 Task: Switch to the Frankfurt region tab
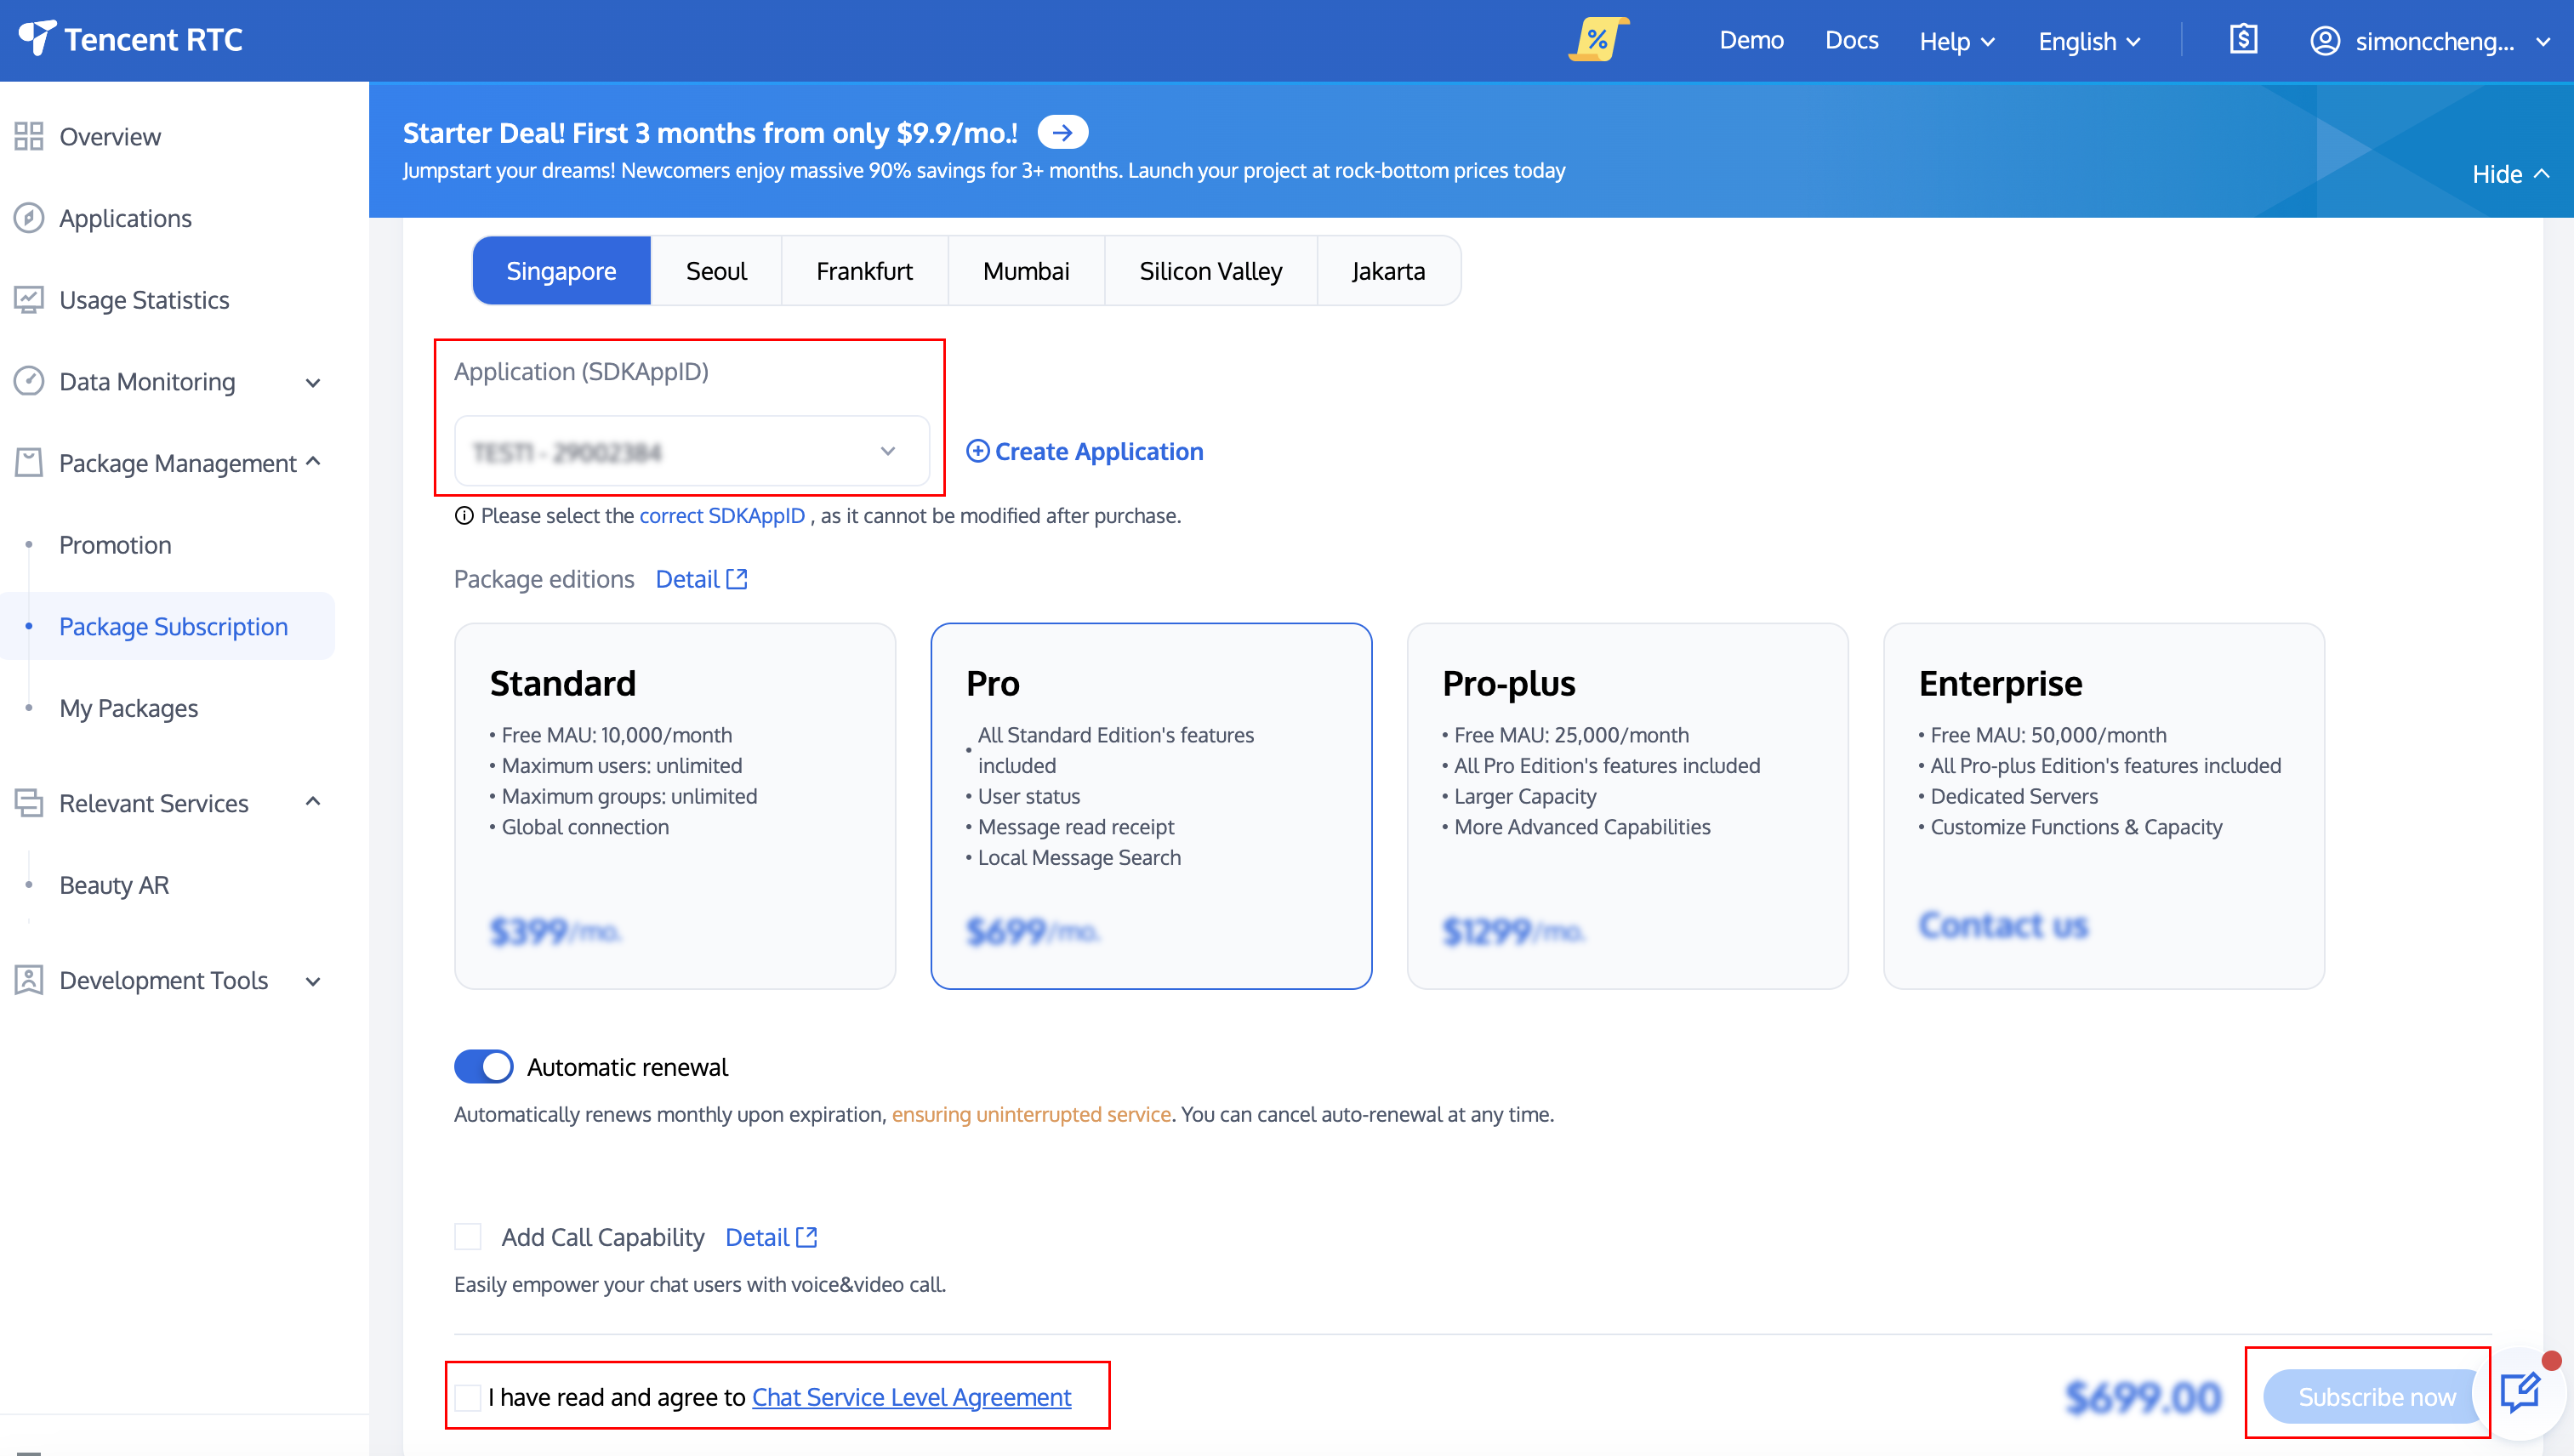pyautogui.click(x=864, y=271)
